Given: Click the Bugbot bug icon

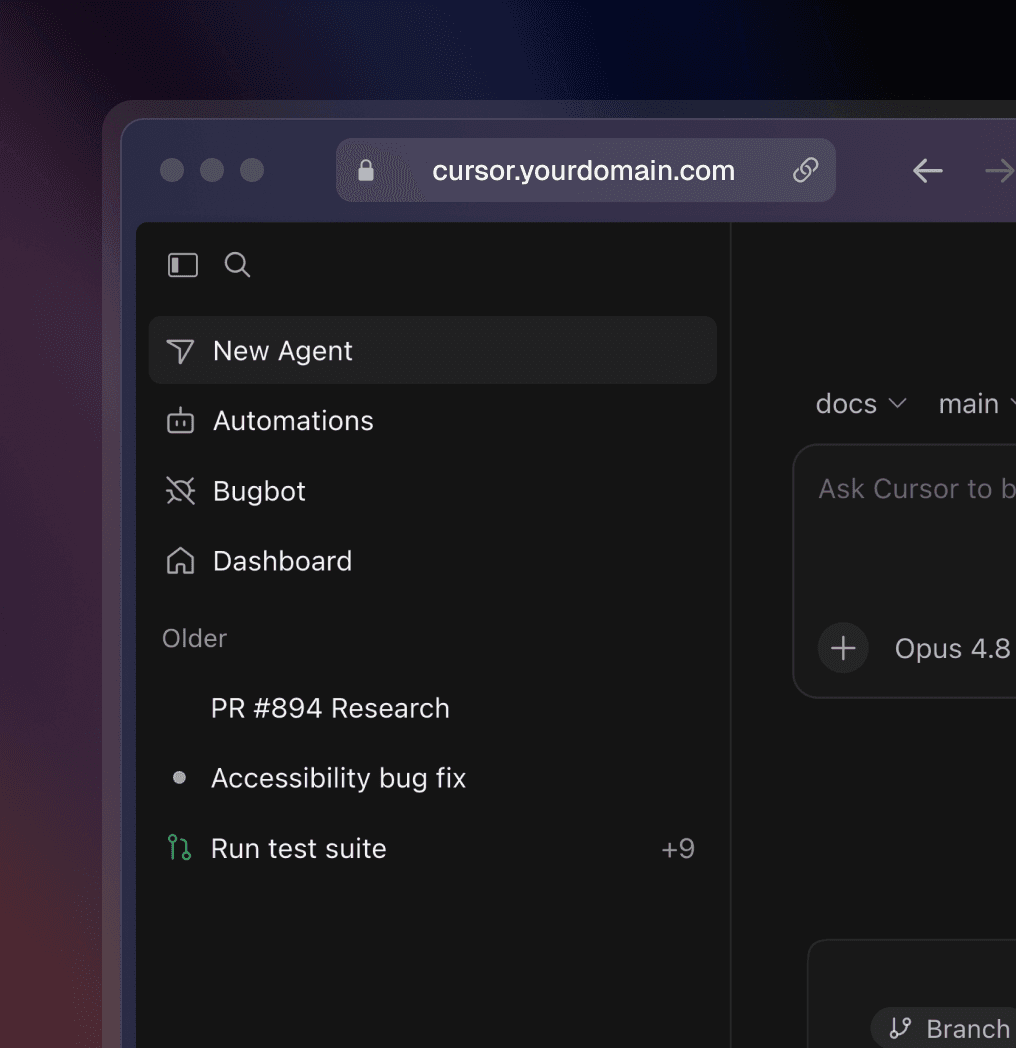Looking at the screenshot, I should pos(180,491).
